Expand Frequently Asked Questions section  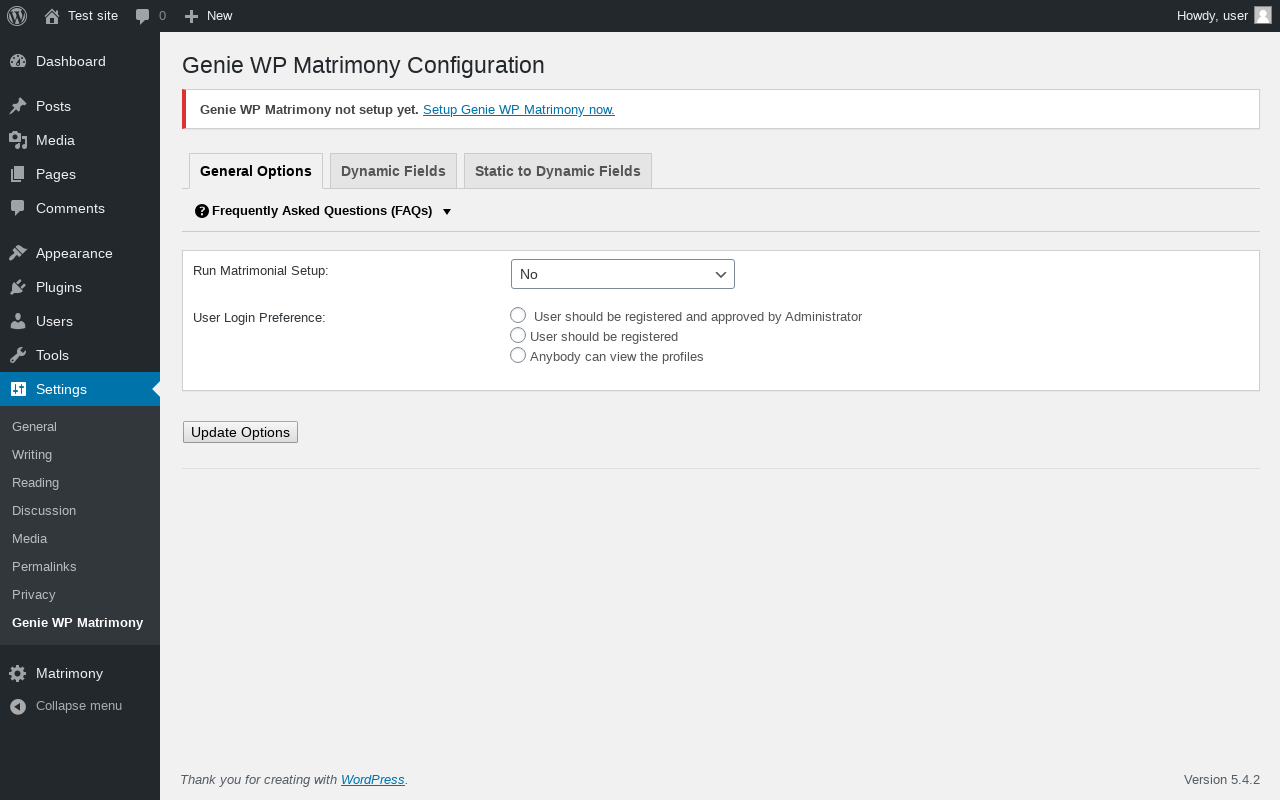pyautogui.click(x=323, y=211)
